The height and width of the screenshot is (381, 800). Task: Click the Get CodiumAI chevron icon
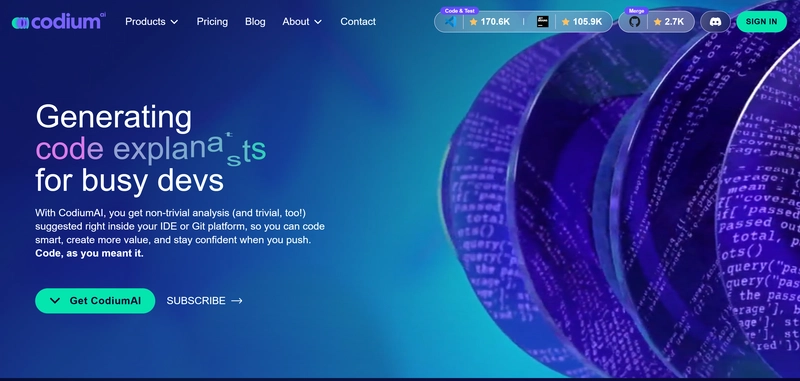tap(56, 300)
